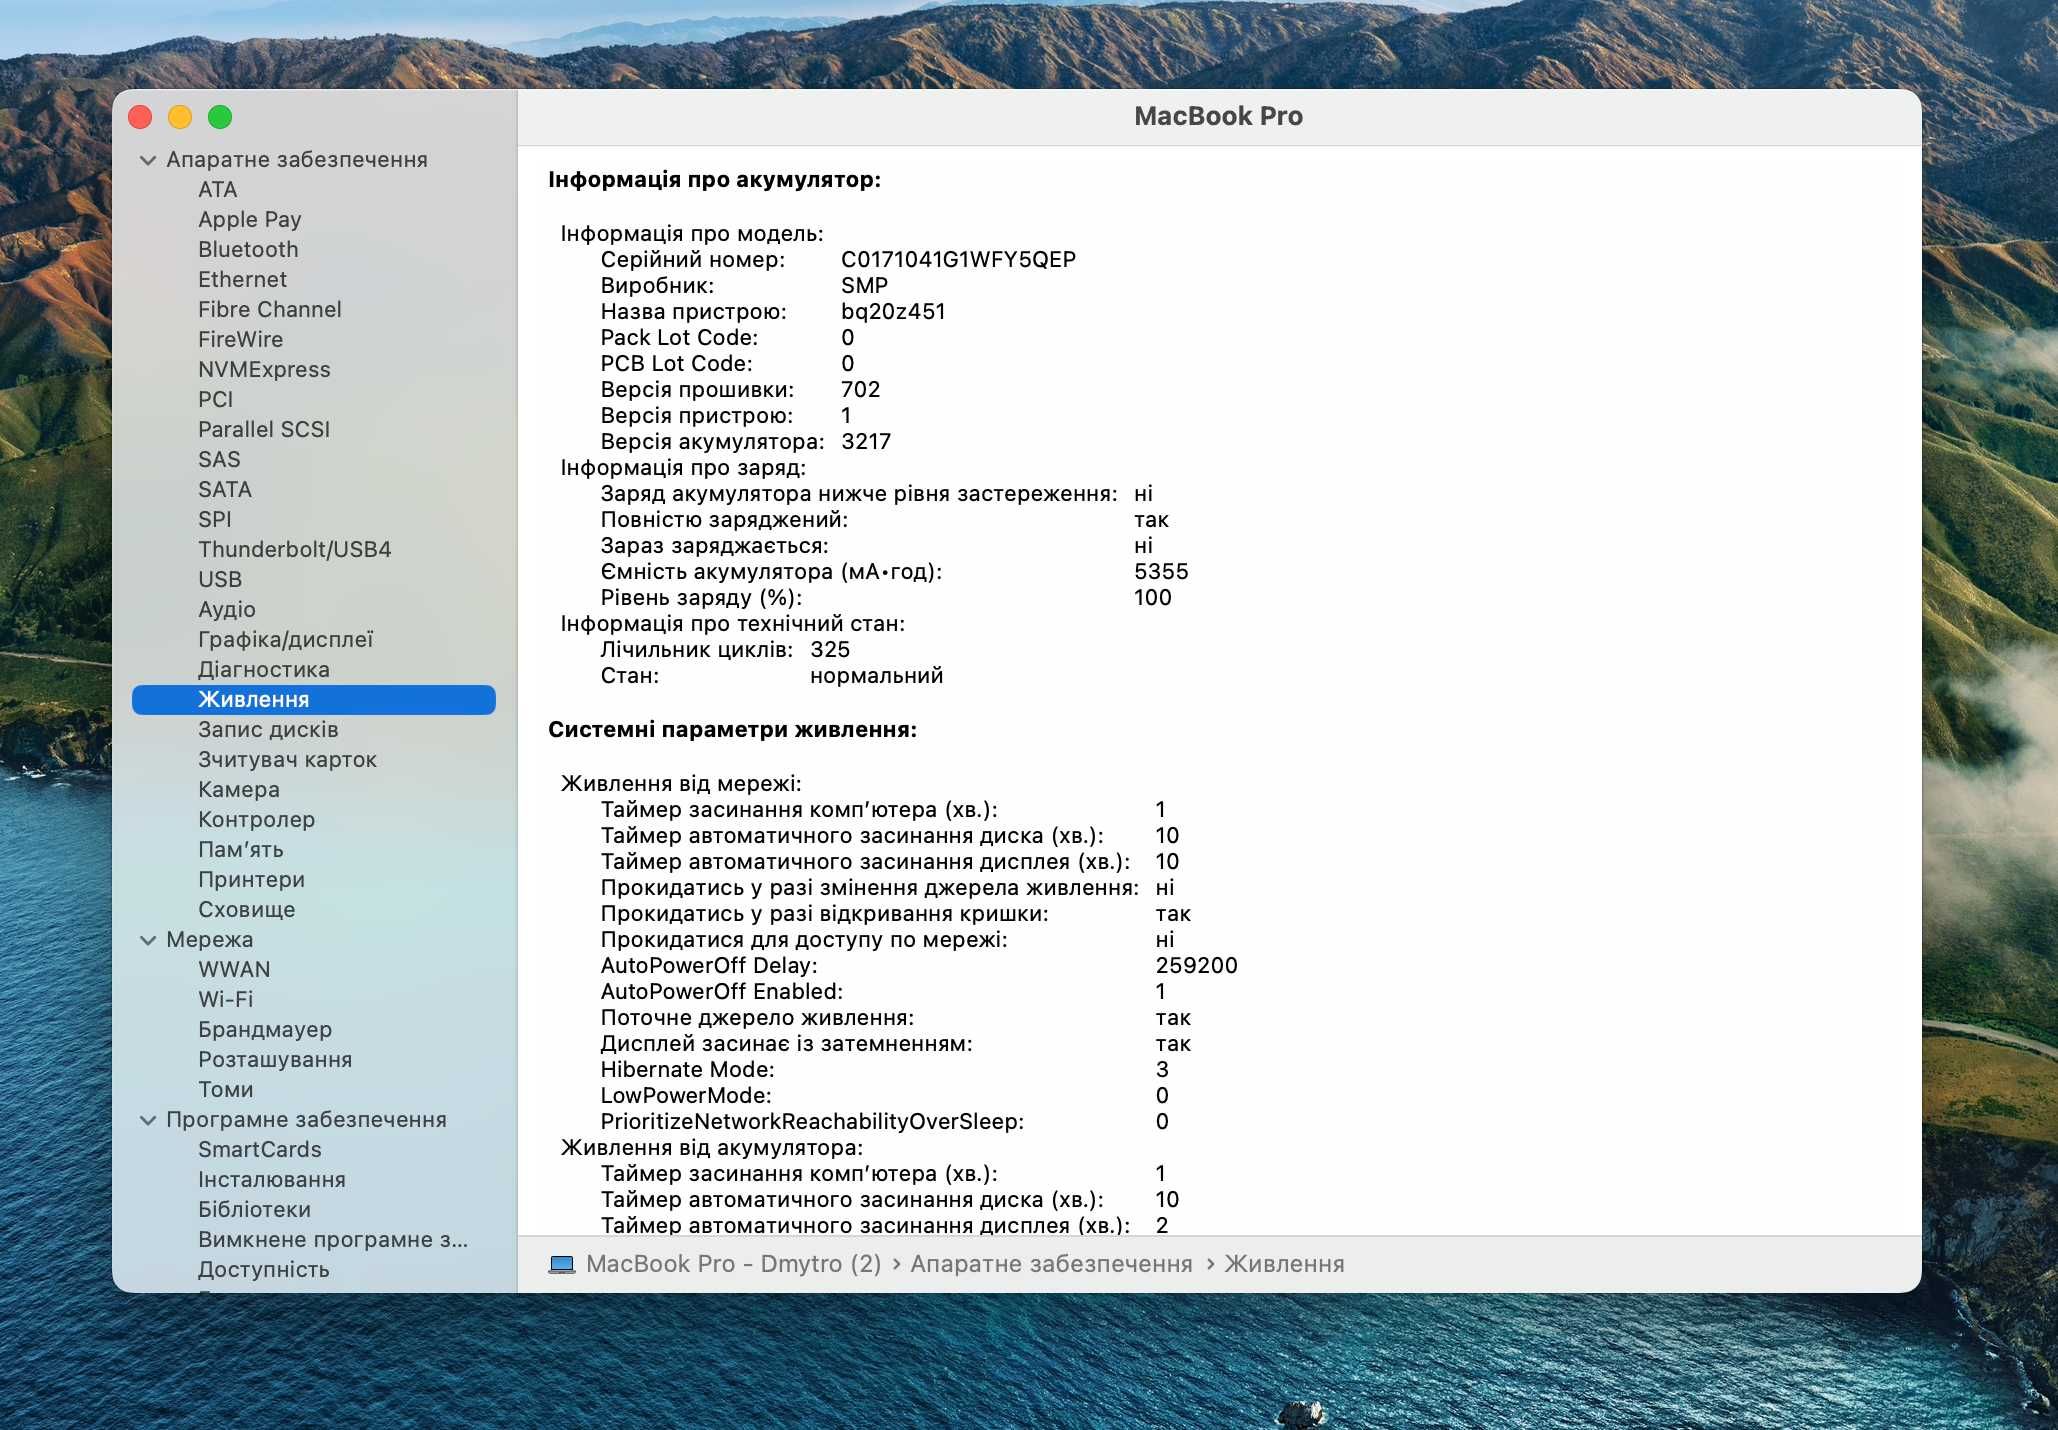Select Ethernet in sidebar
This screenshot has height=1430, width=2058.
click(x=242, y=280)
